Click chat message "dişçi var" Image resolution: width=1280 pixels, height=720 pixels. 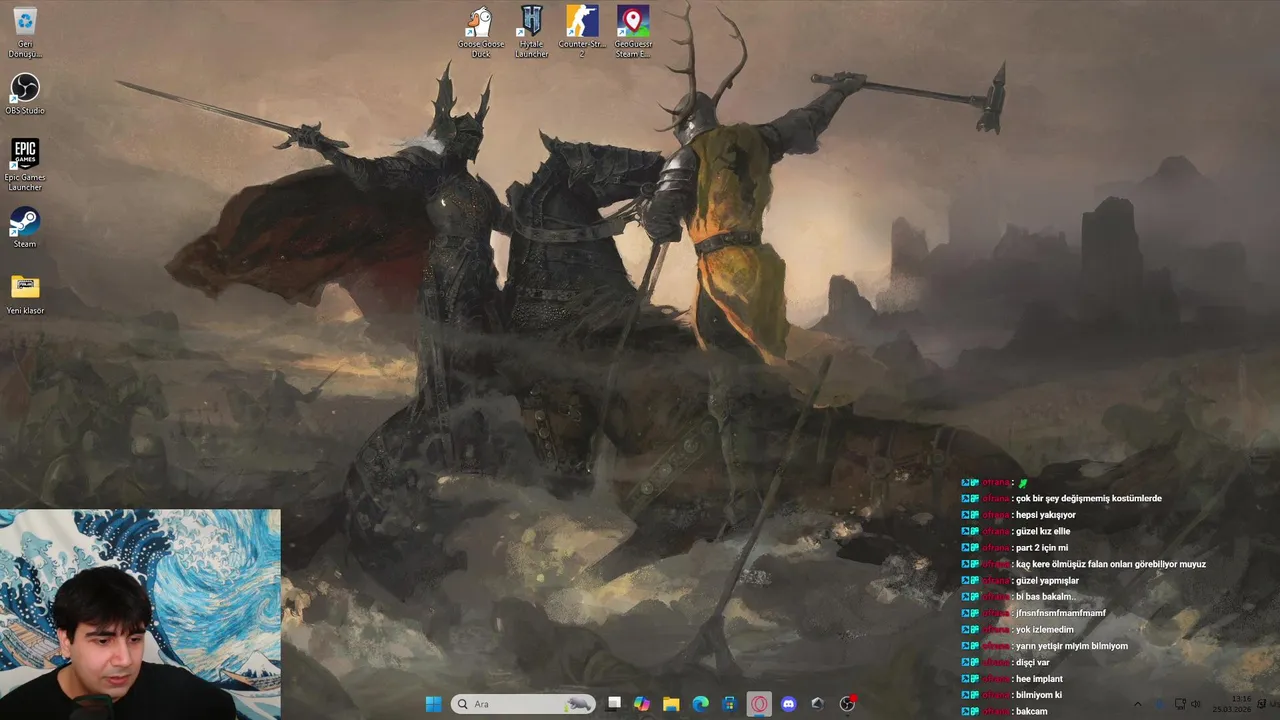pyautogui.click(x=1032, y=663)
